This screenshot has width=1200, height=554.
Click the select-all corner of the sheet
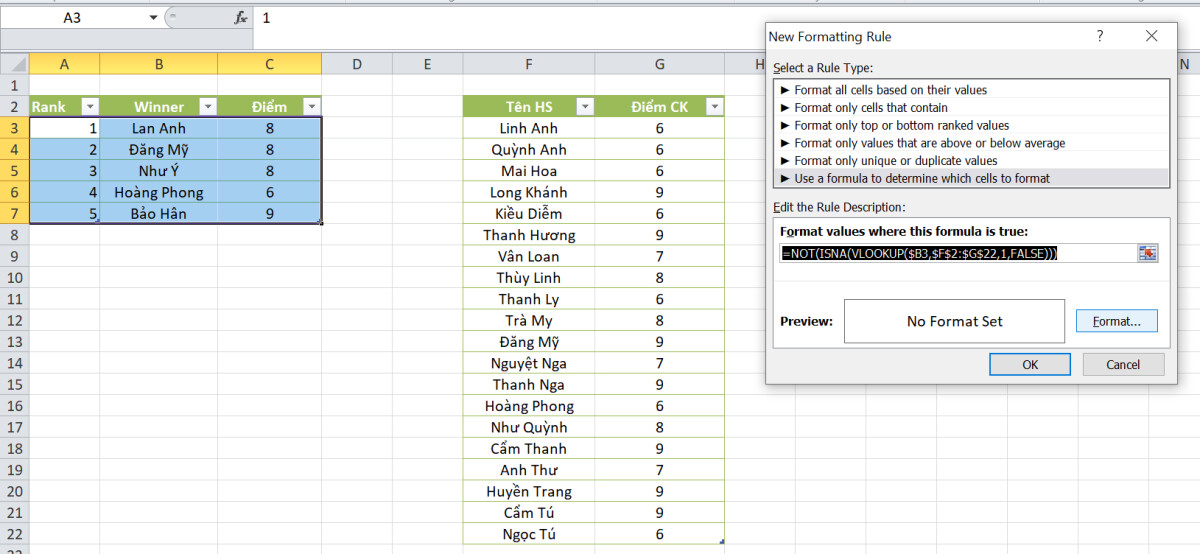click(14, 64)
